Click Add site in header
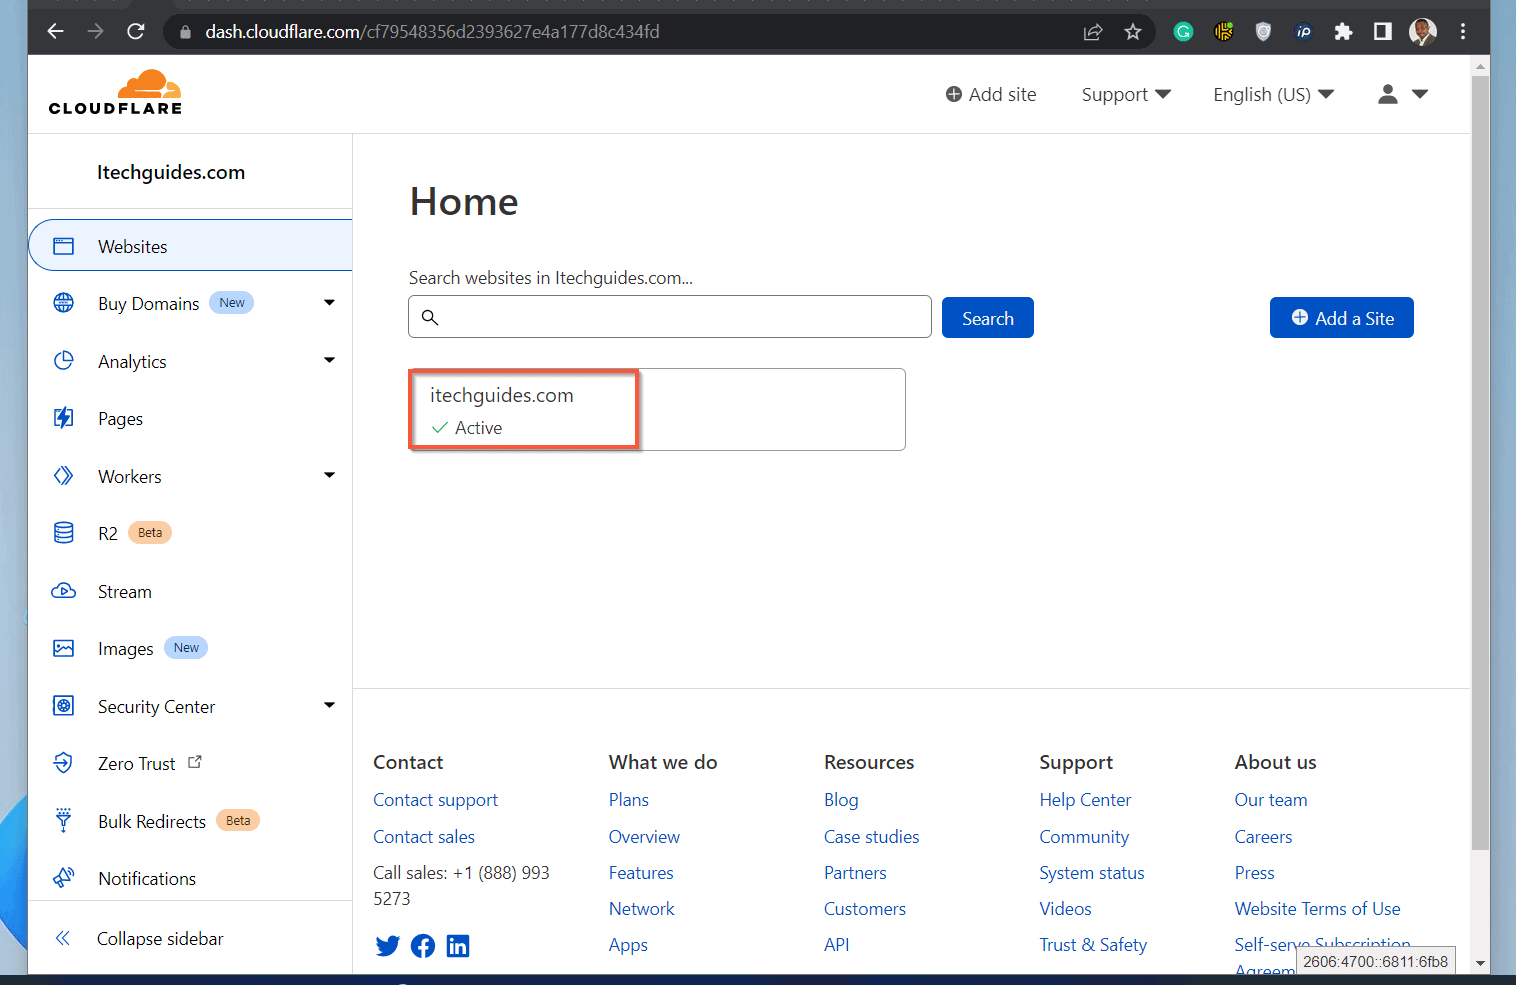1516x985 pixels. pos(991,94)
